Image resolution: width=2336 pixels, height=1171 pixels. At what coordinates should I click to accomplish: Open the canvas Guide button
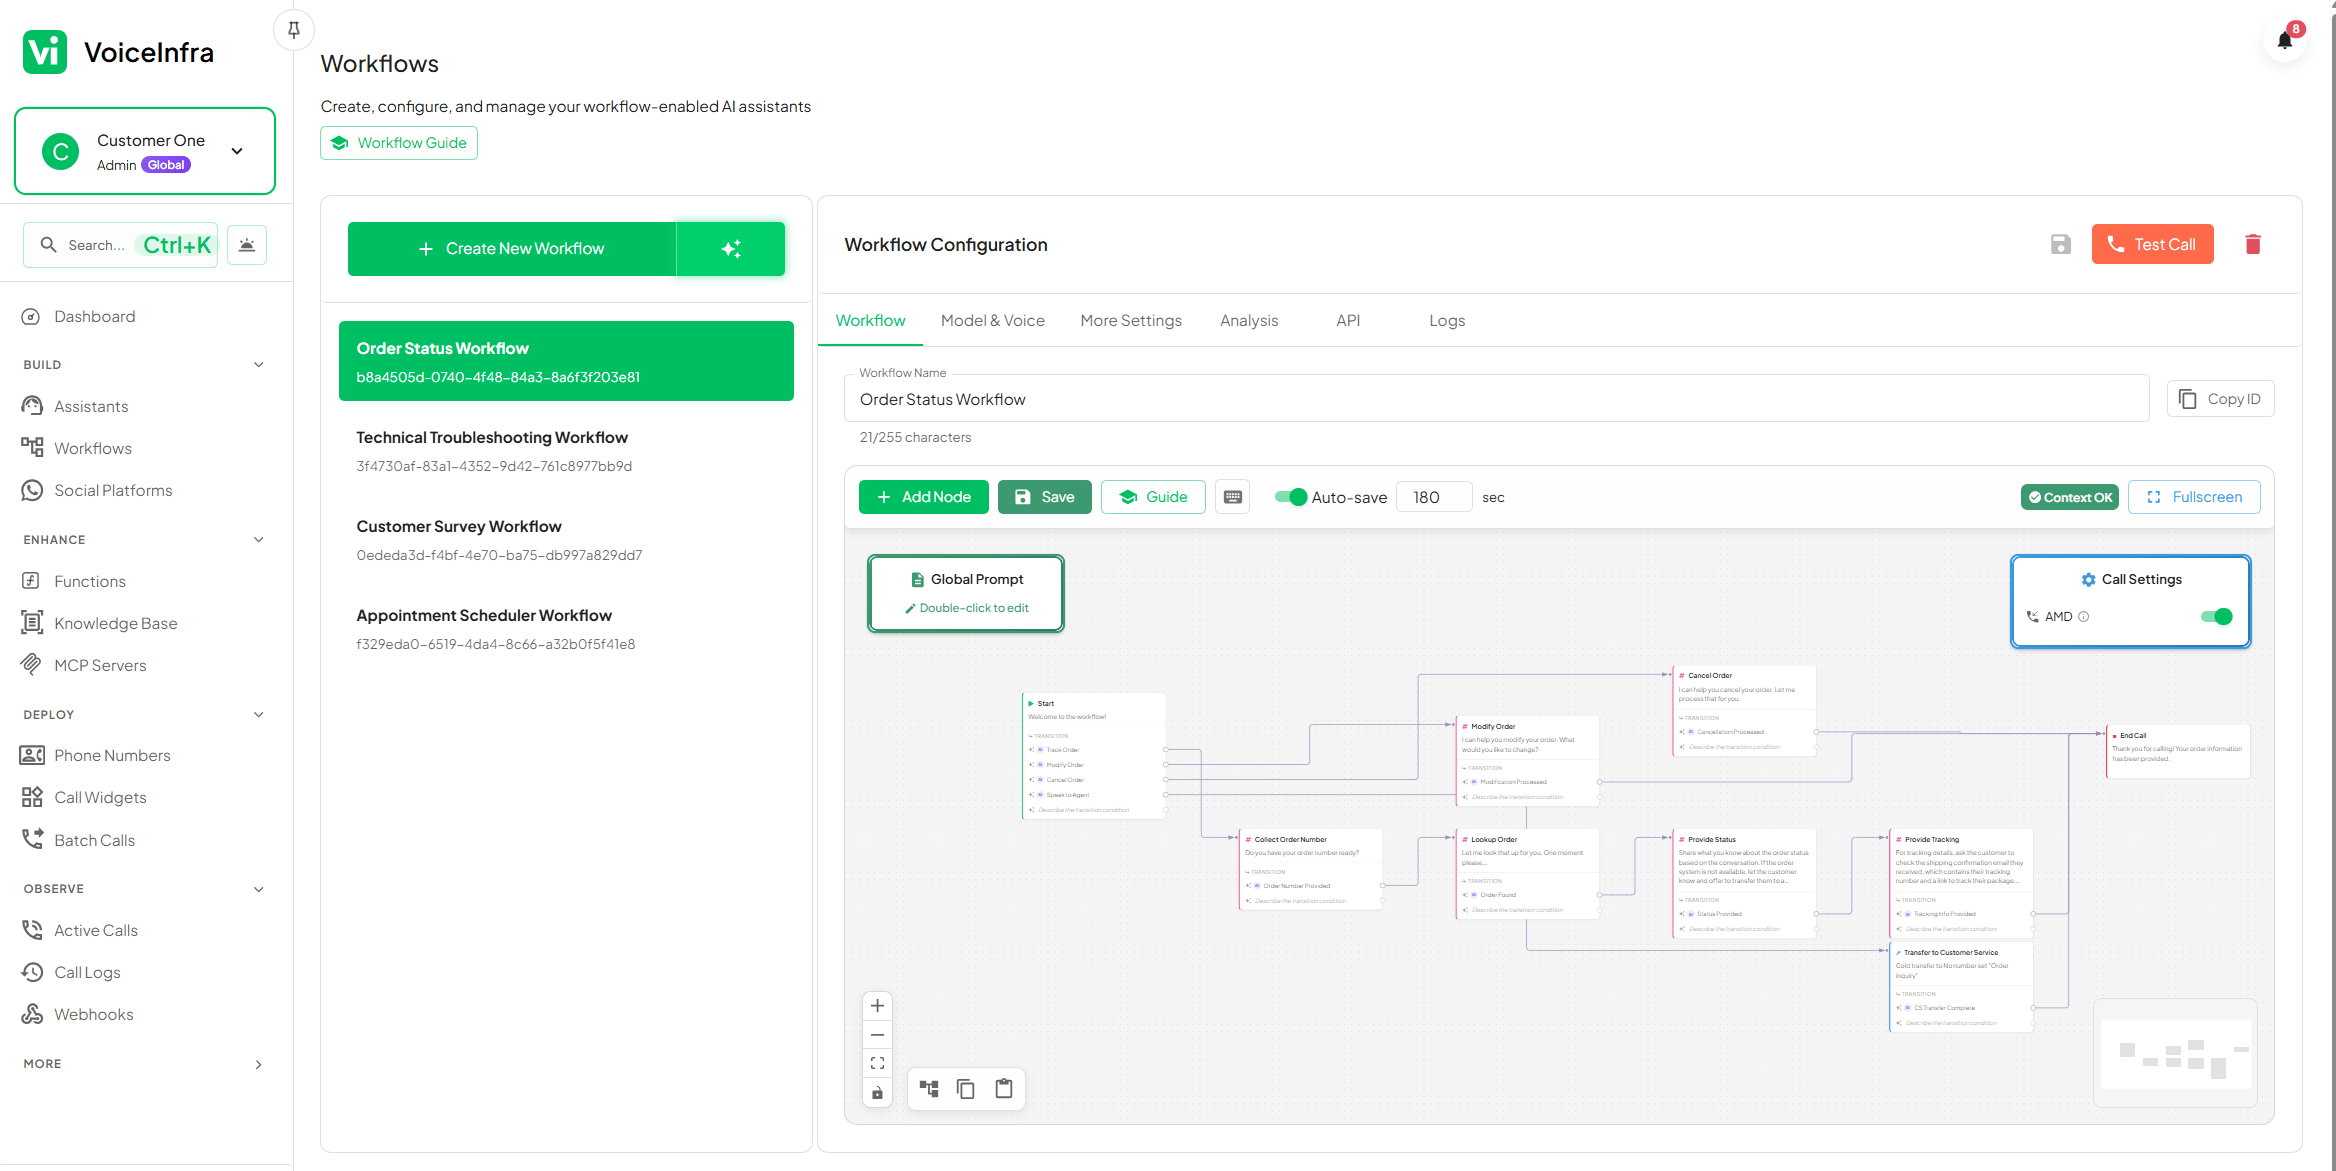point(1153,497)
